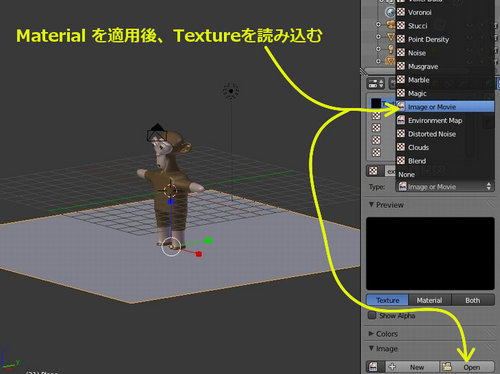Select the Stucci texture icon
500x374 pixels.
click(x=401, y=26)
